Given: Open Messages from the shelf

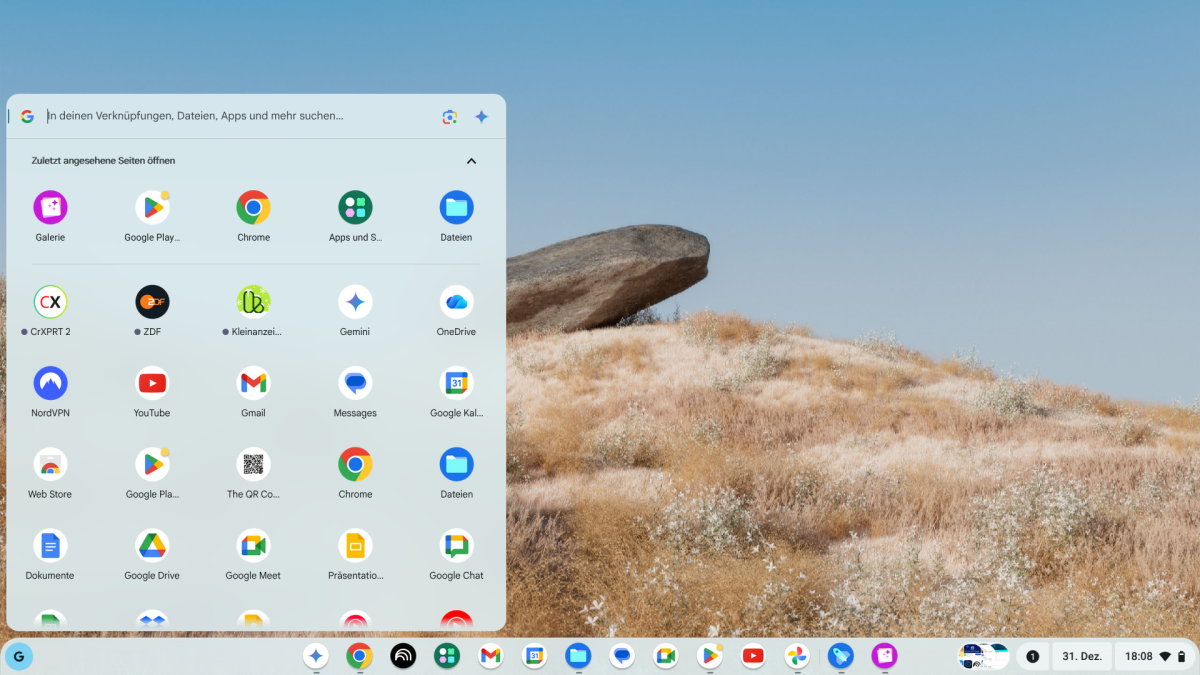Looking at the screenshot, I should click(x=622, y=656).
